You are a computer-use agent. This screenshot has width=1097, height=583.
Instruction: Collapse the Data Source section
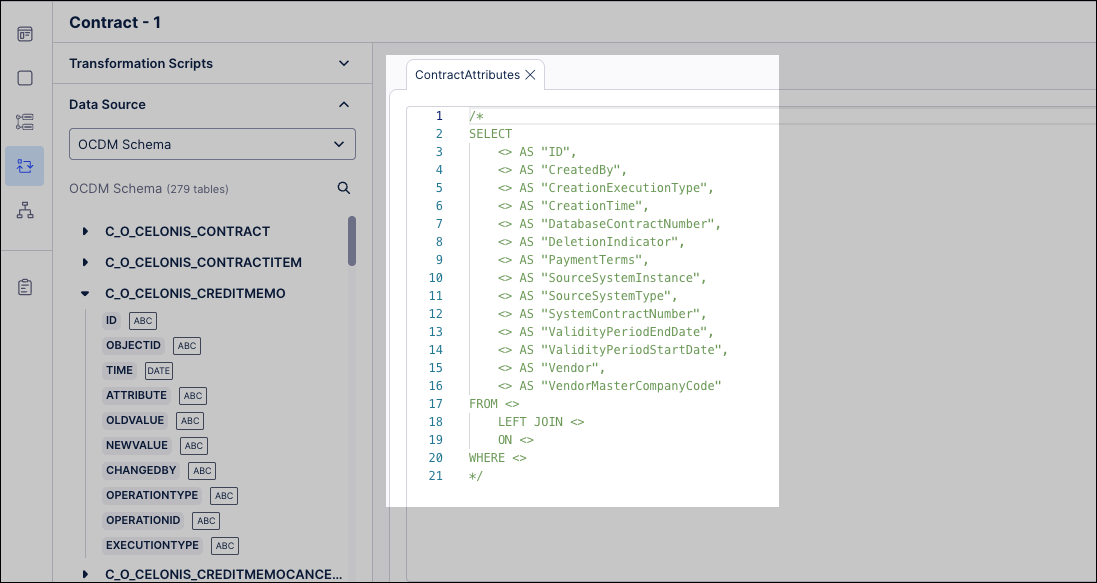click(x=343, y=104)
